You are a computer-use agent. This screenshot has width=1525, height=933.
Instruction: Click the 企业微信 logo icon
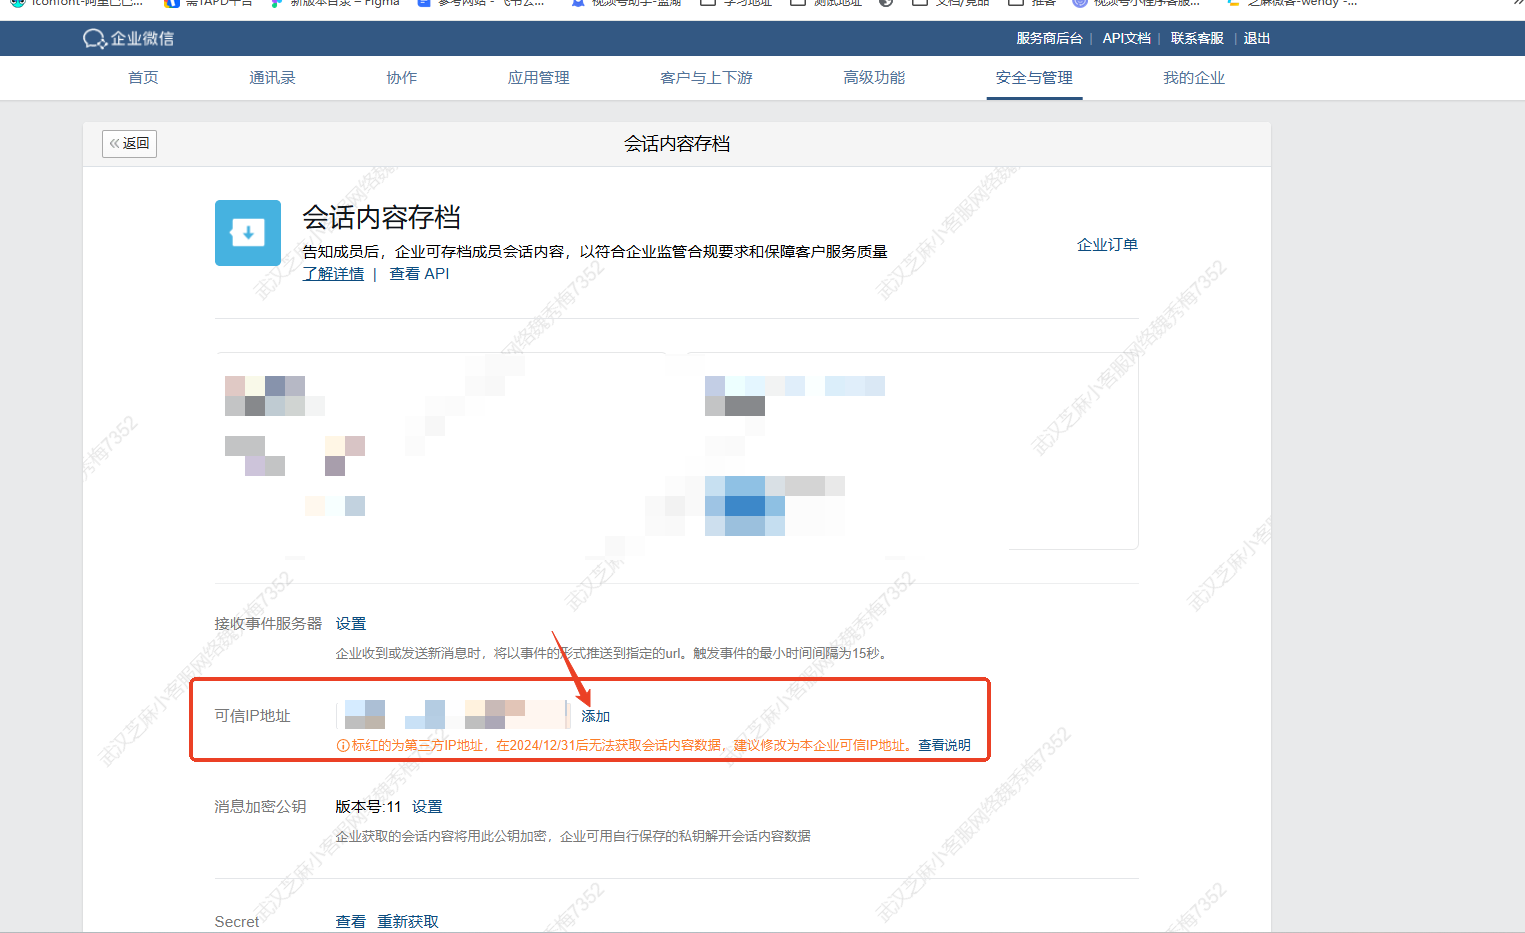click(95, 38)
